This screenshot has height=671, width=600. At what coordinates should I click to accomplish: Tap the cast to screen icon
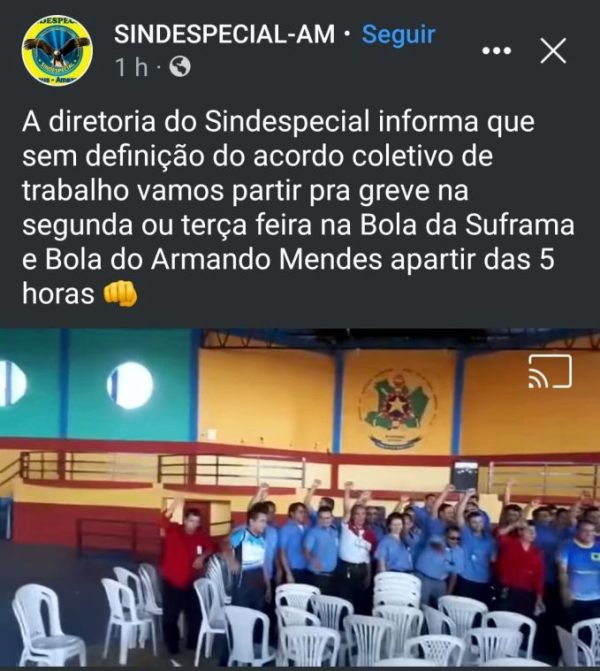tap(550, 371)
